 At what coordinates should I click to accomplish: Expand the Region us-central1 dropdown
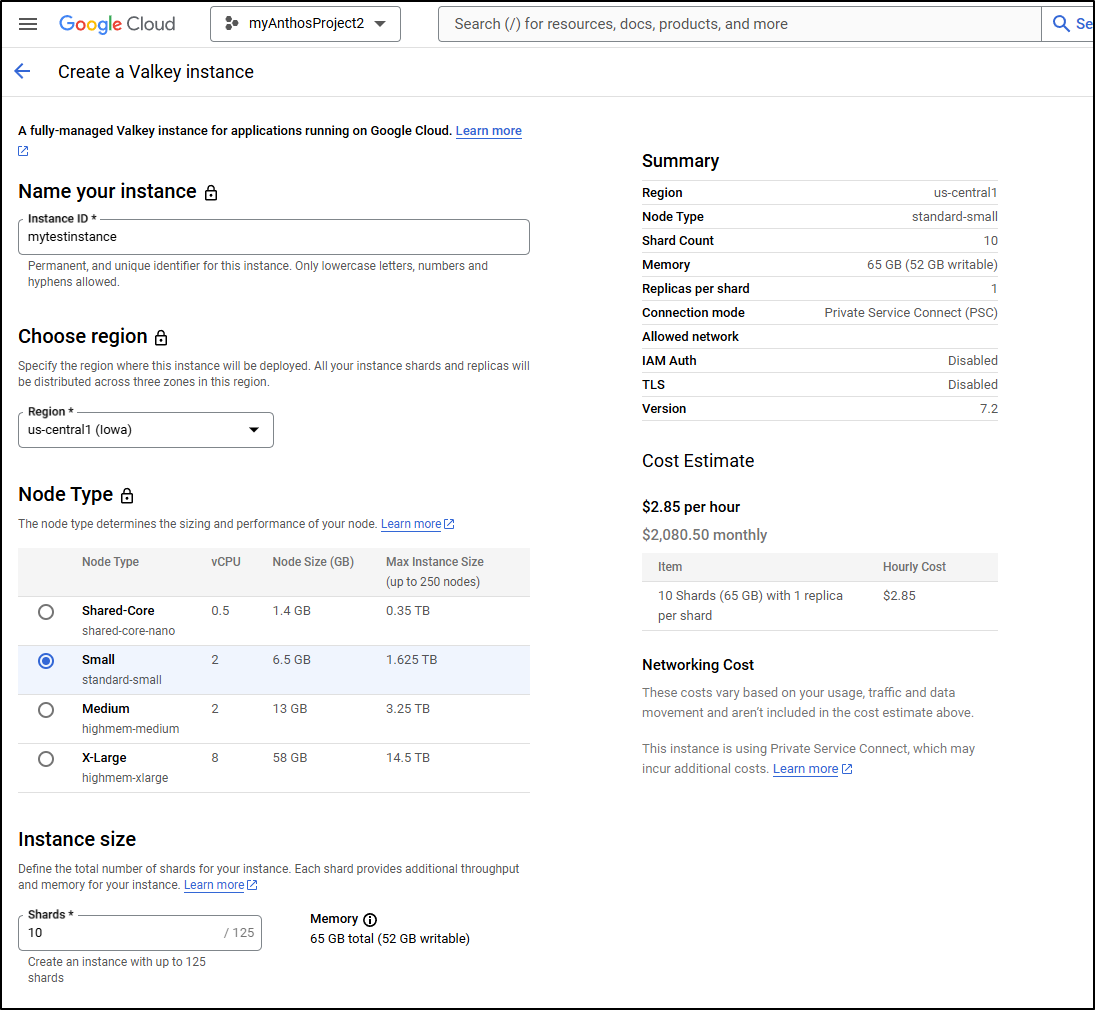[146, 430]
